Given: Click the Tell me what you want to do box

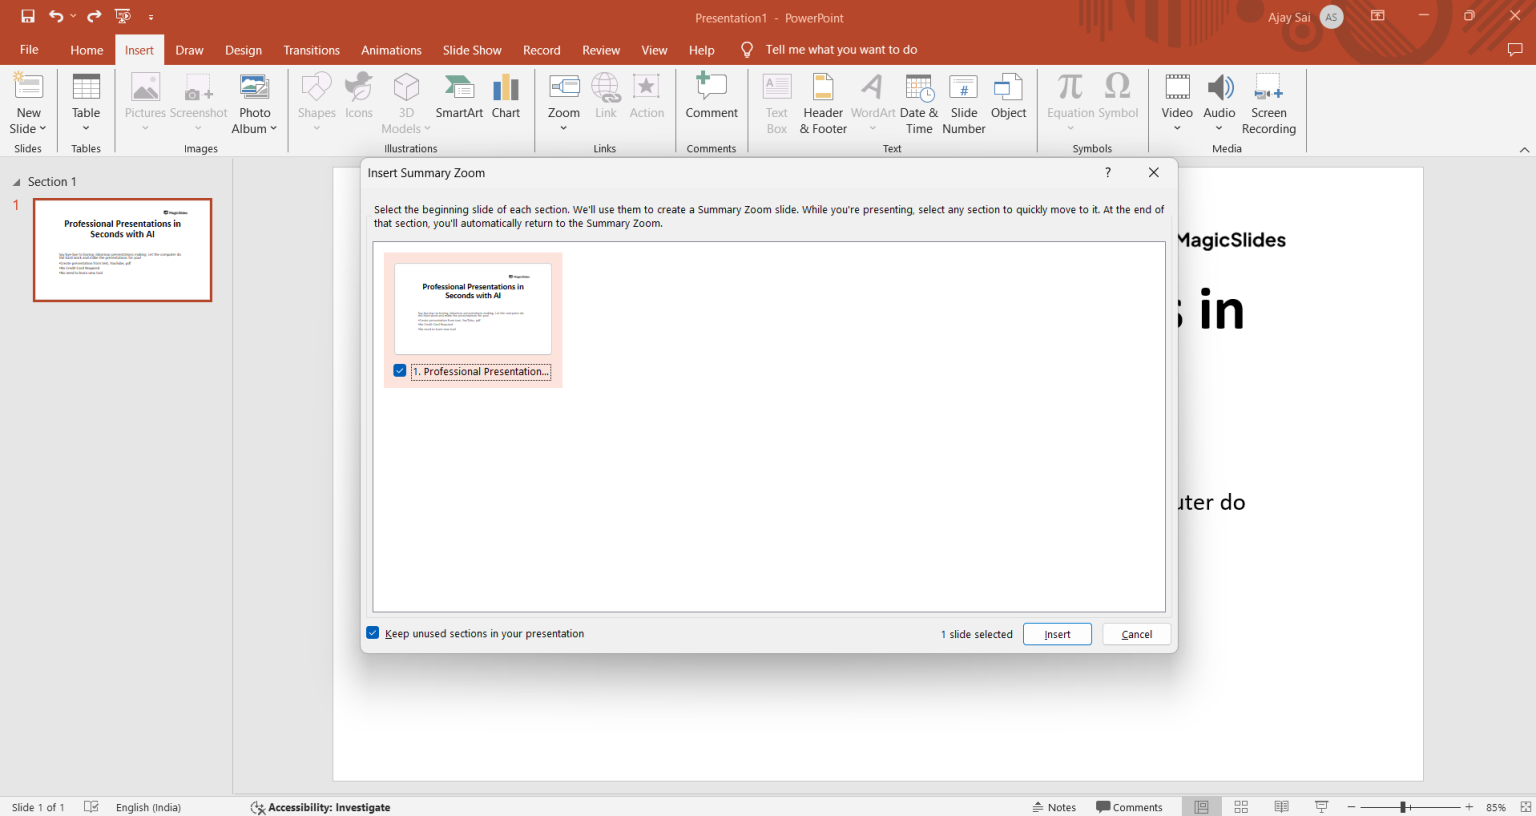Looking at the screenshot, I should click(841, 50).
